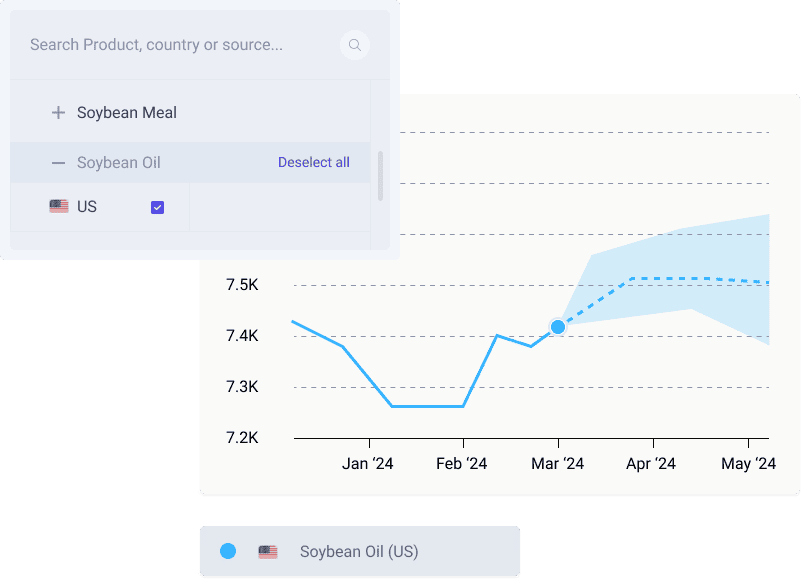Click the US flag beside the US entry

(x=60, y=206)
